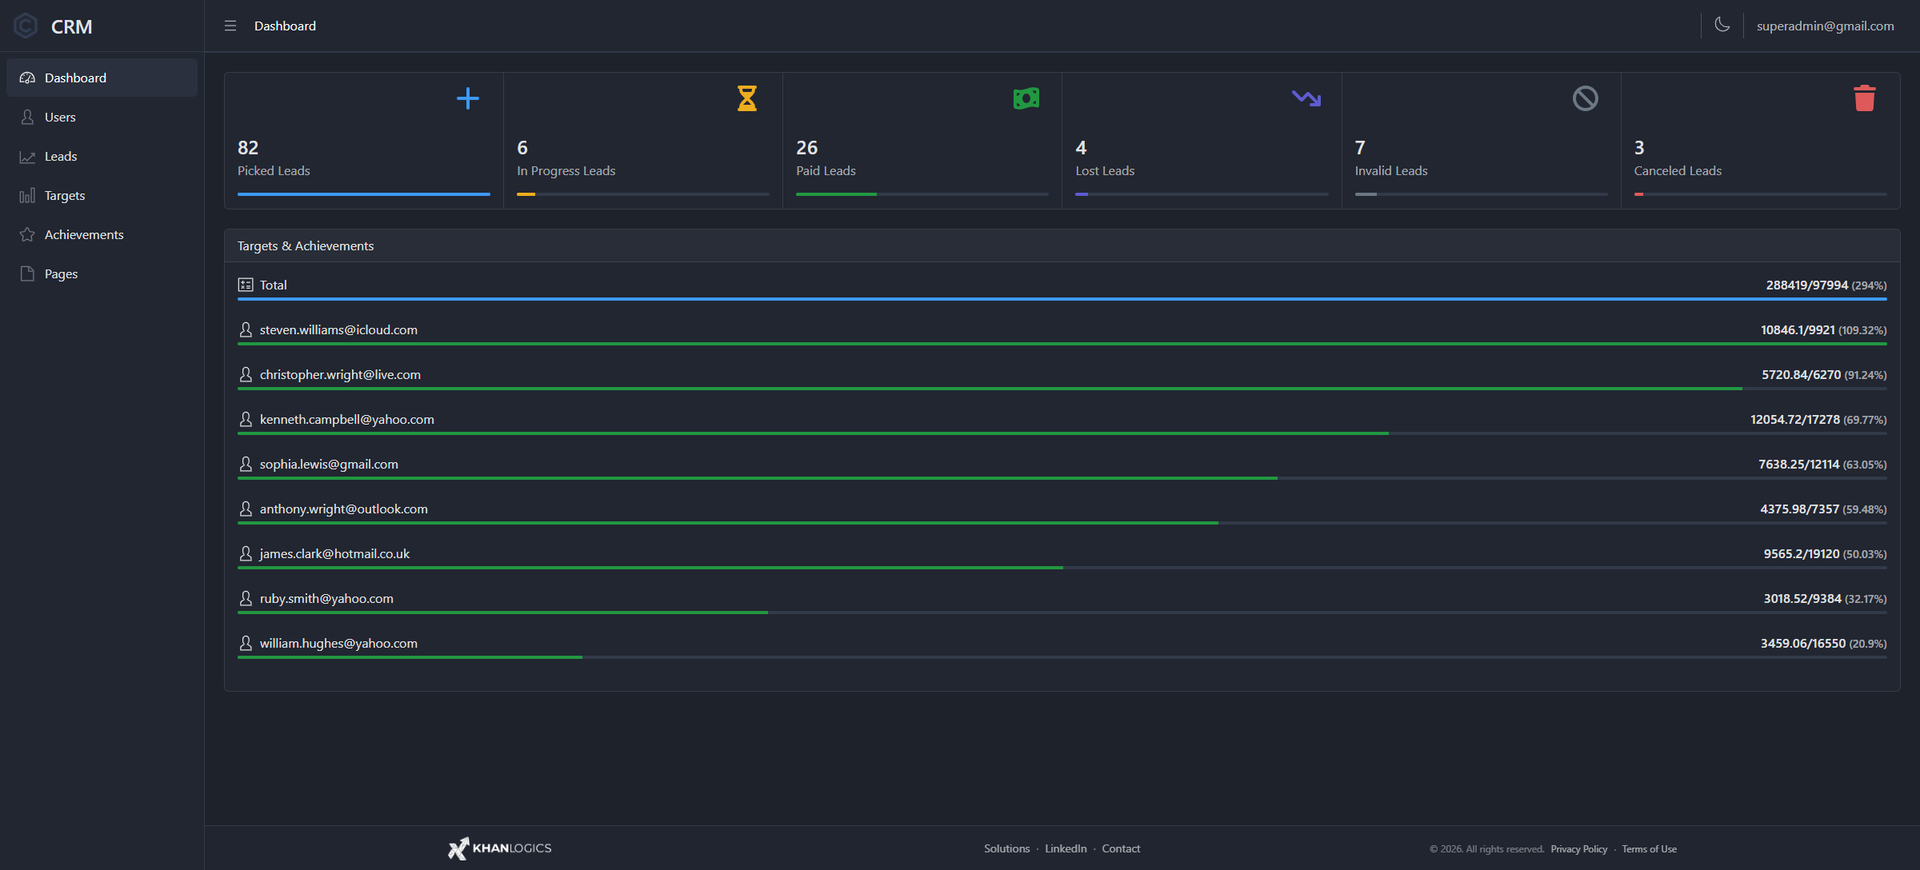Expand the Pages sidebar item
Screen dimensions: 1920x870
(102, 274)
